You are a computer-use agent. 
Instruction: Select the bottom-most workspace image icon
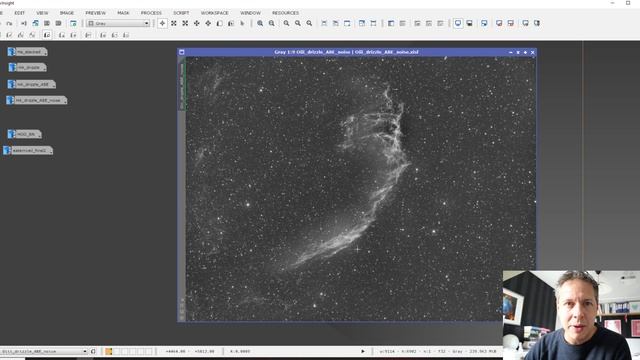pos(28,150)
